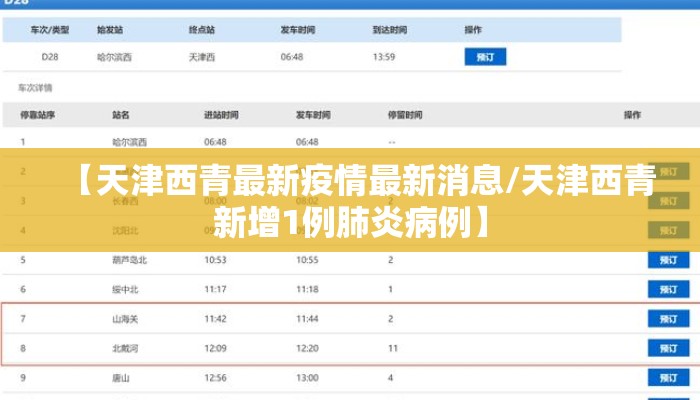Select the 北戴河 station name
The height and width of the screenshot is (400, 700).
click(126, 348)
